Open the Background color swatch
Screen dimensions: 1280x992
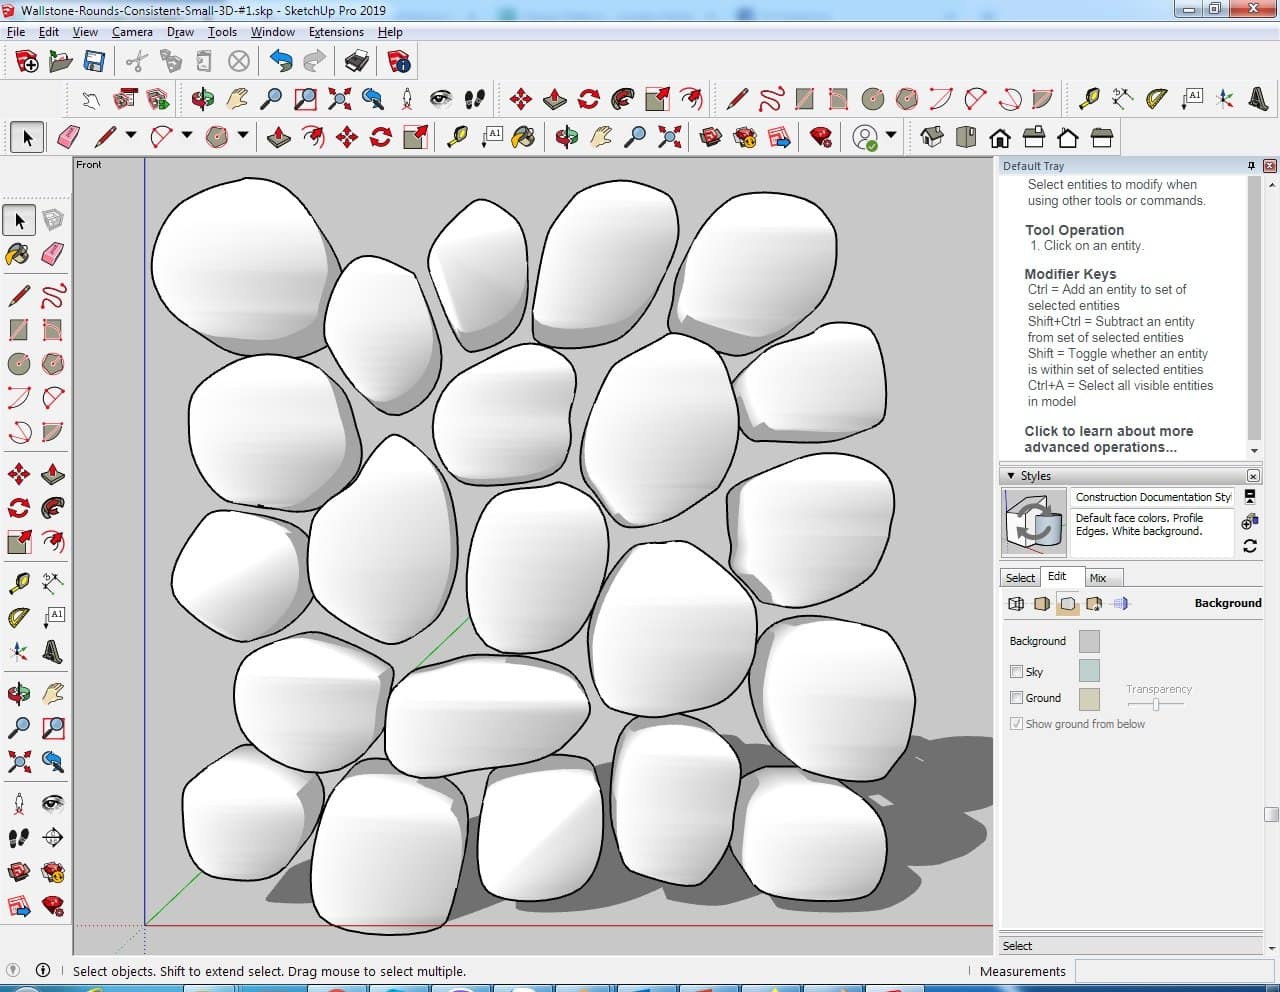pos(1089,641)
